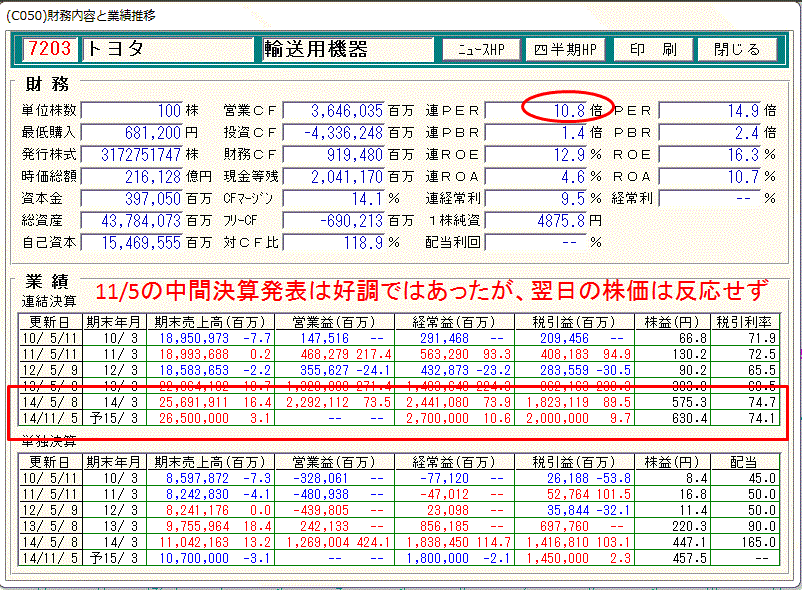Image resolution: width=802 pixels, height=590 pixels.
Task: Select standalone operating profit 1,269,004
Action: (x=317, y=542)
